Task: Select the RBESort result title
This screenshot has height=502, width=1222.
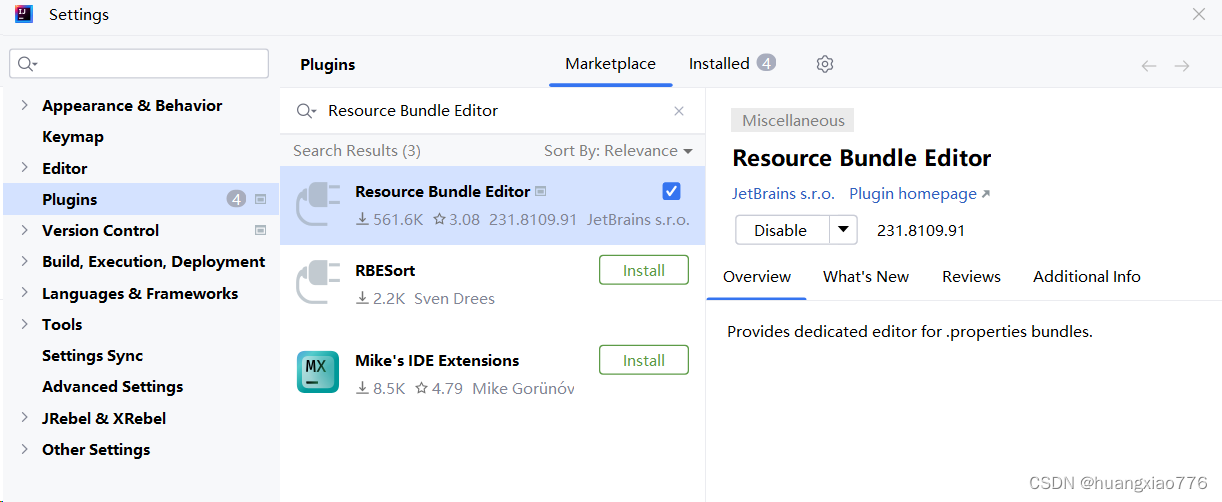Action: tap(385, 271)
